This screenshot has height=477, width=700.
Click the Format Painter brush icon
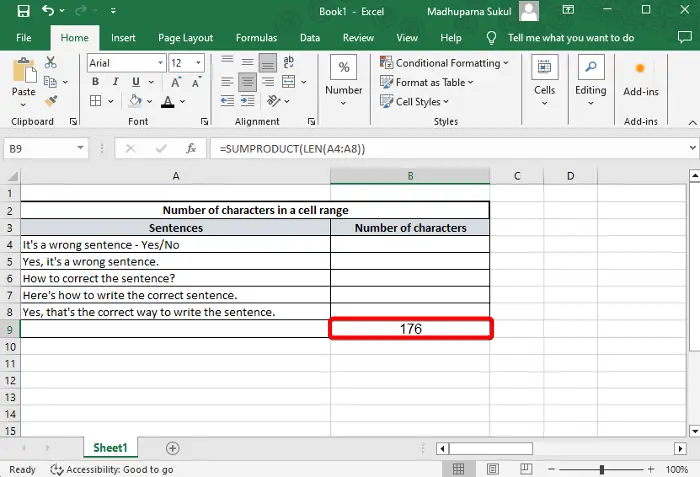(50, 101)
